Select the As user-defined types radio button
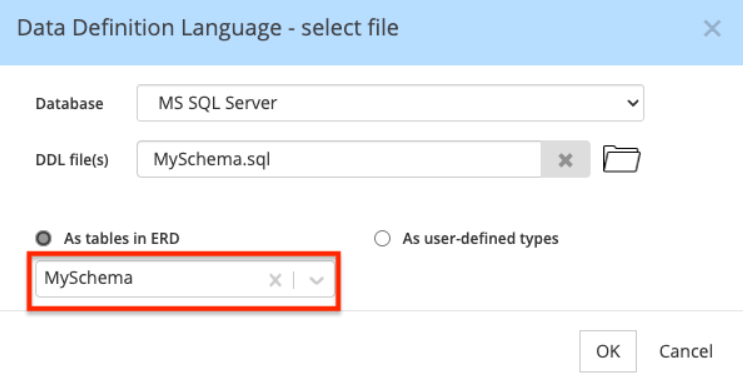The image size is (743, 385). pyautogui.click(x=382, y=238)
